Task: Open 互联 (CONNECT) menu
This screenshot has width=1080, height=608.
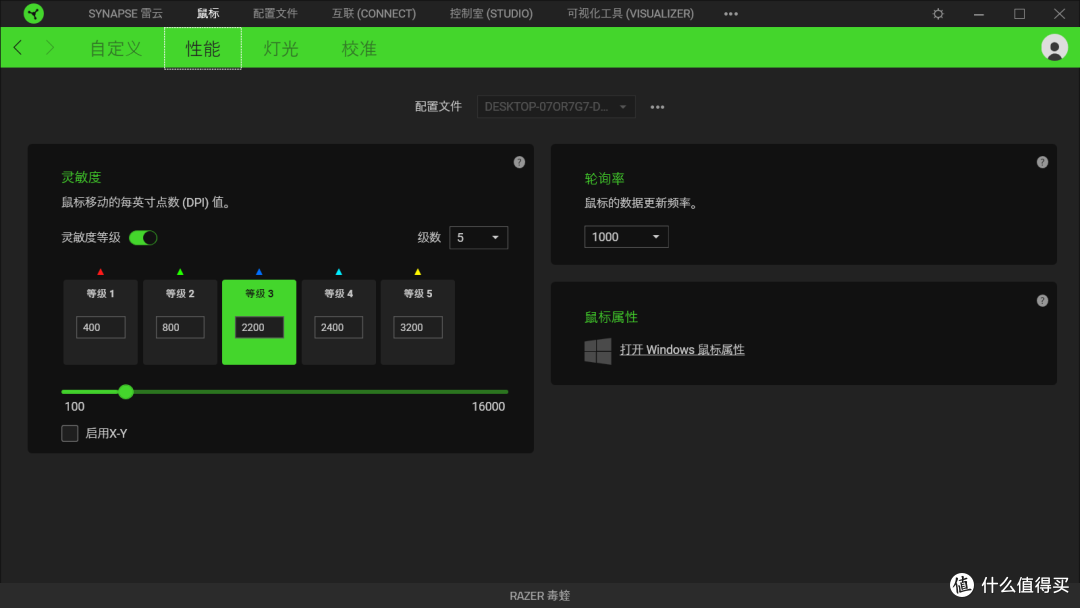Action: click(x=374, y=14)
